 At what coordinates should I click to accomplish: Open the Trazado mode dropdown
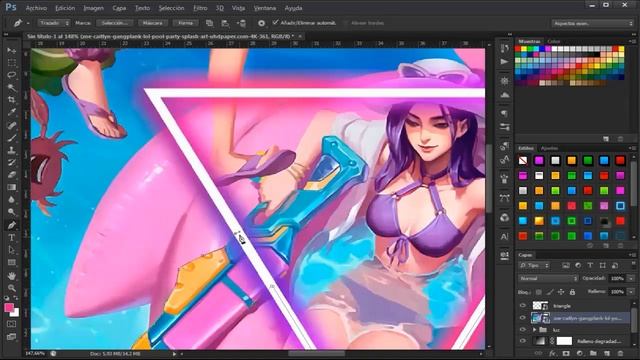click(x=54, y=23)
